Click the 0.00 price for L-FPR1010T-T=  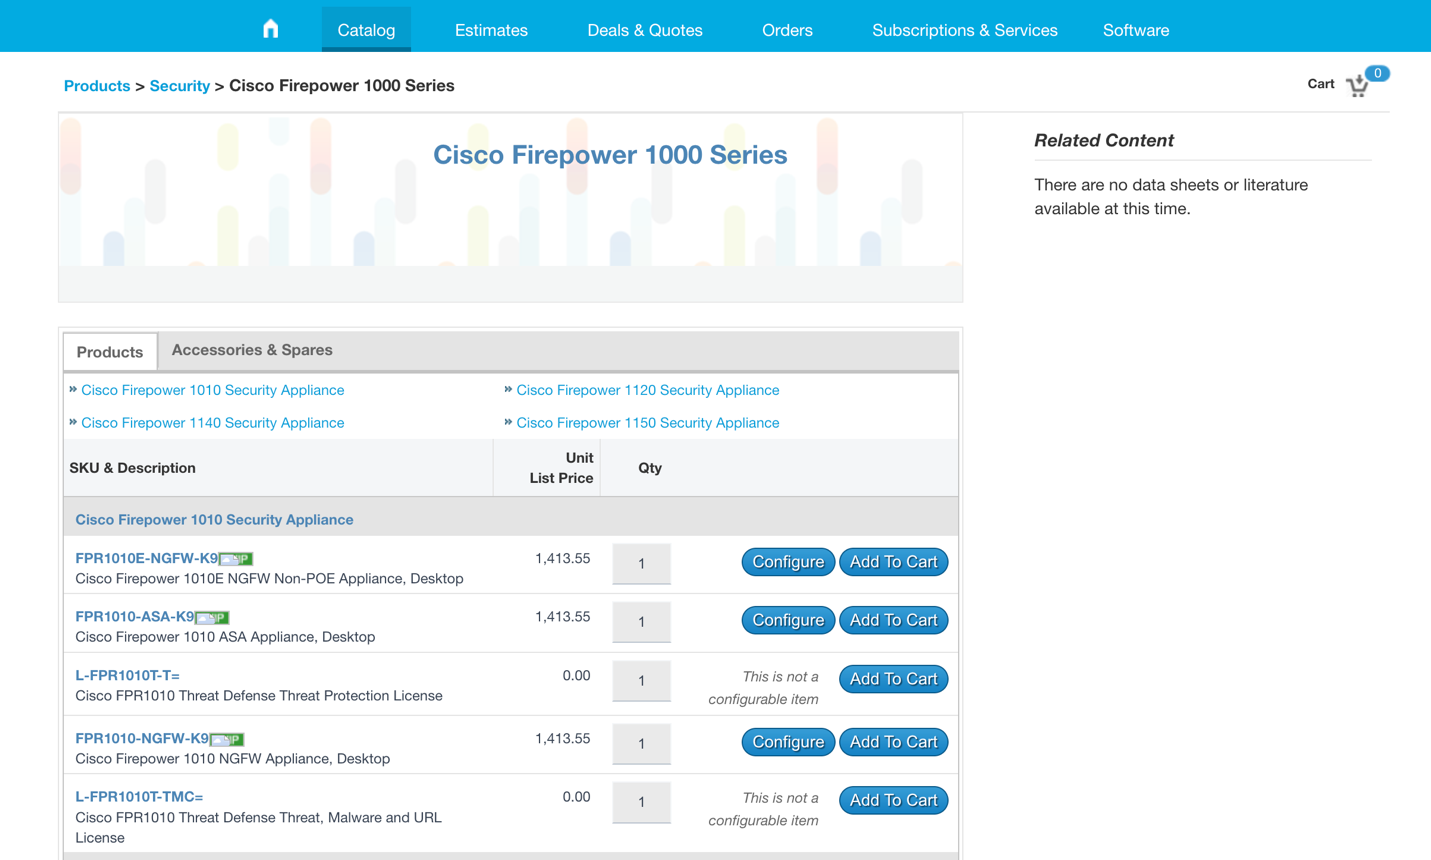[x=576, y=676]
